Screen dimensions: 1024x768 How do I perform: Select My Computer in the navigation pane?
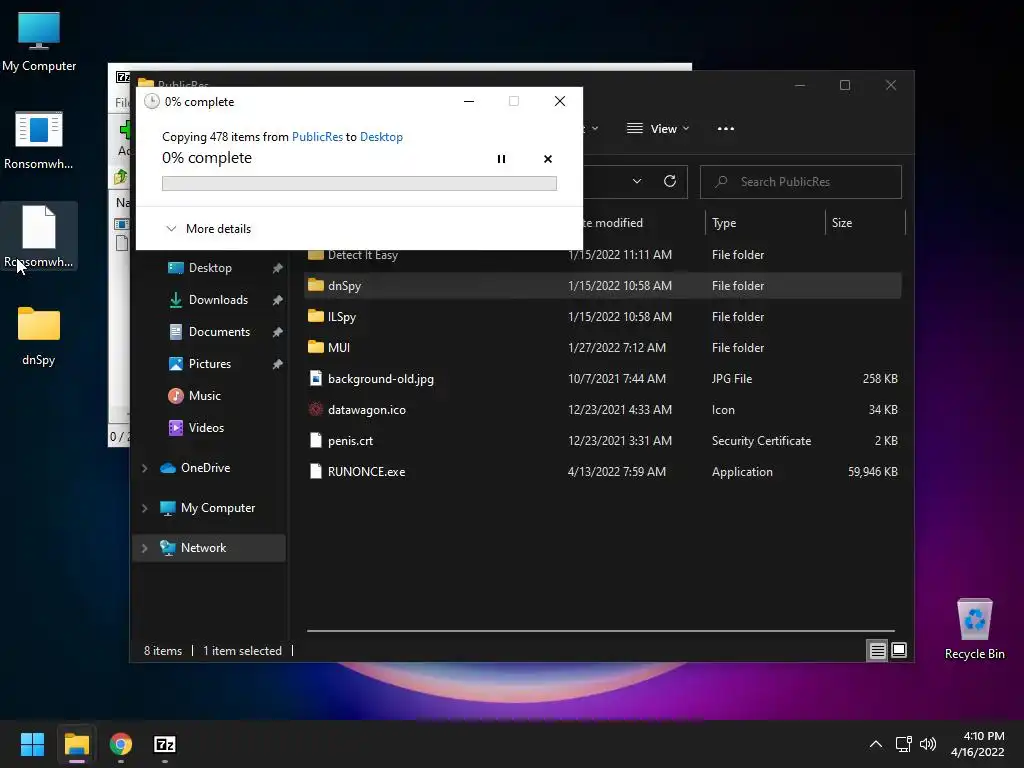(217, 507)
